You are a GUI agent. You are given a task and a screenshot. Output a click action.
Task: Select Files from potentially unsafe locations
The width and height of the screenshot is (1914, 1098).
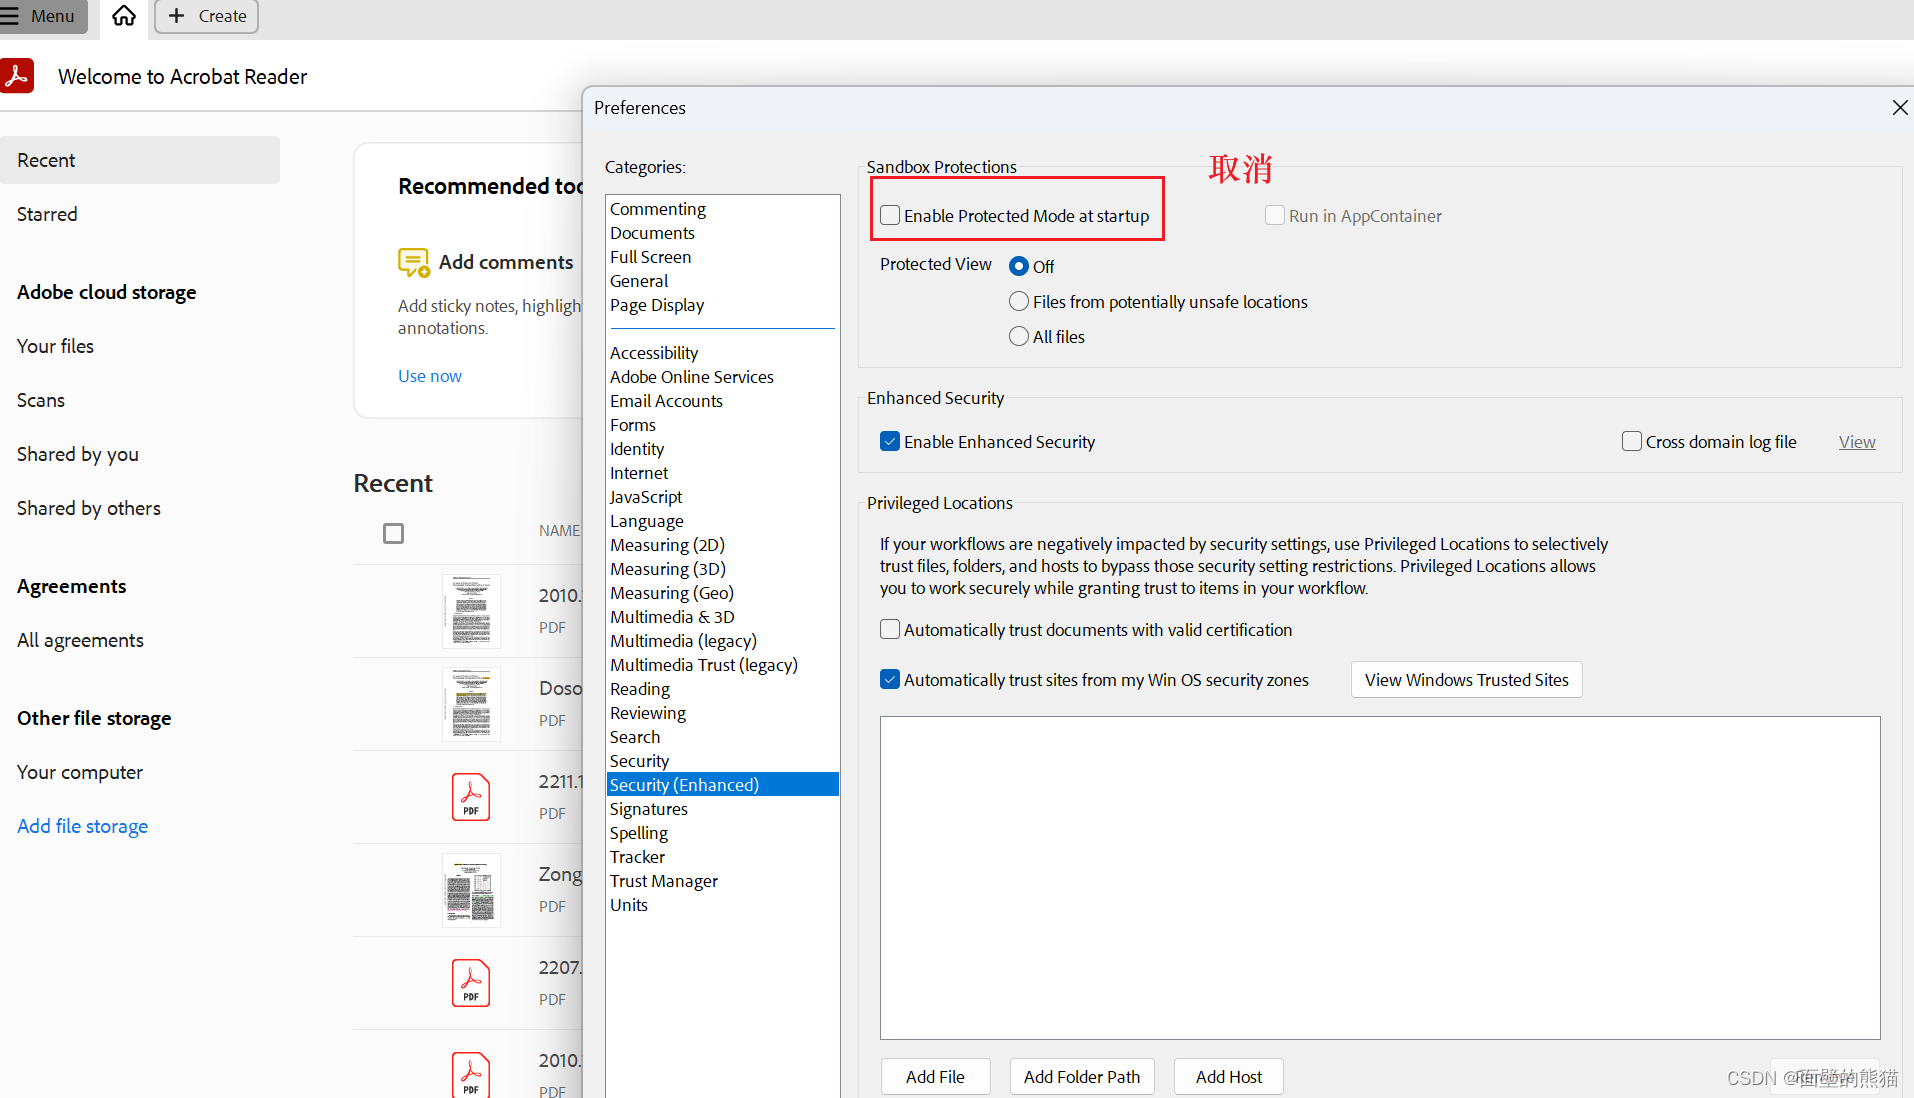click(x=1019, y=301)
